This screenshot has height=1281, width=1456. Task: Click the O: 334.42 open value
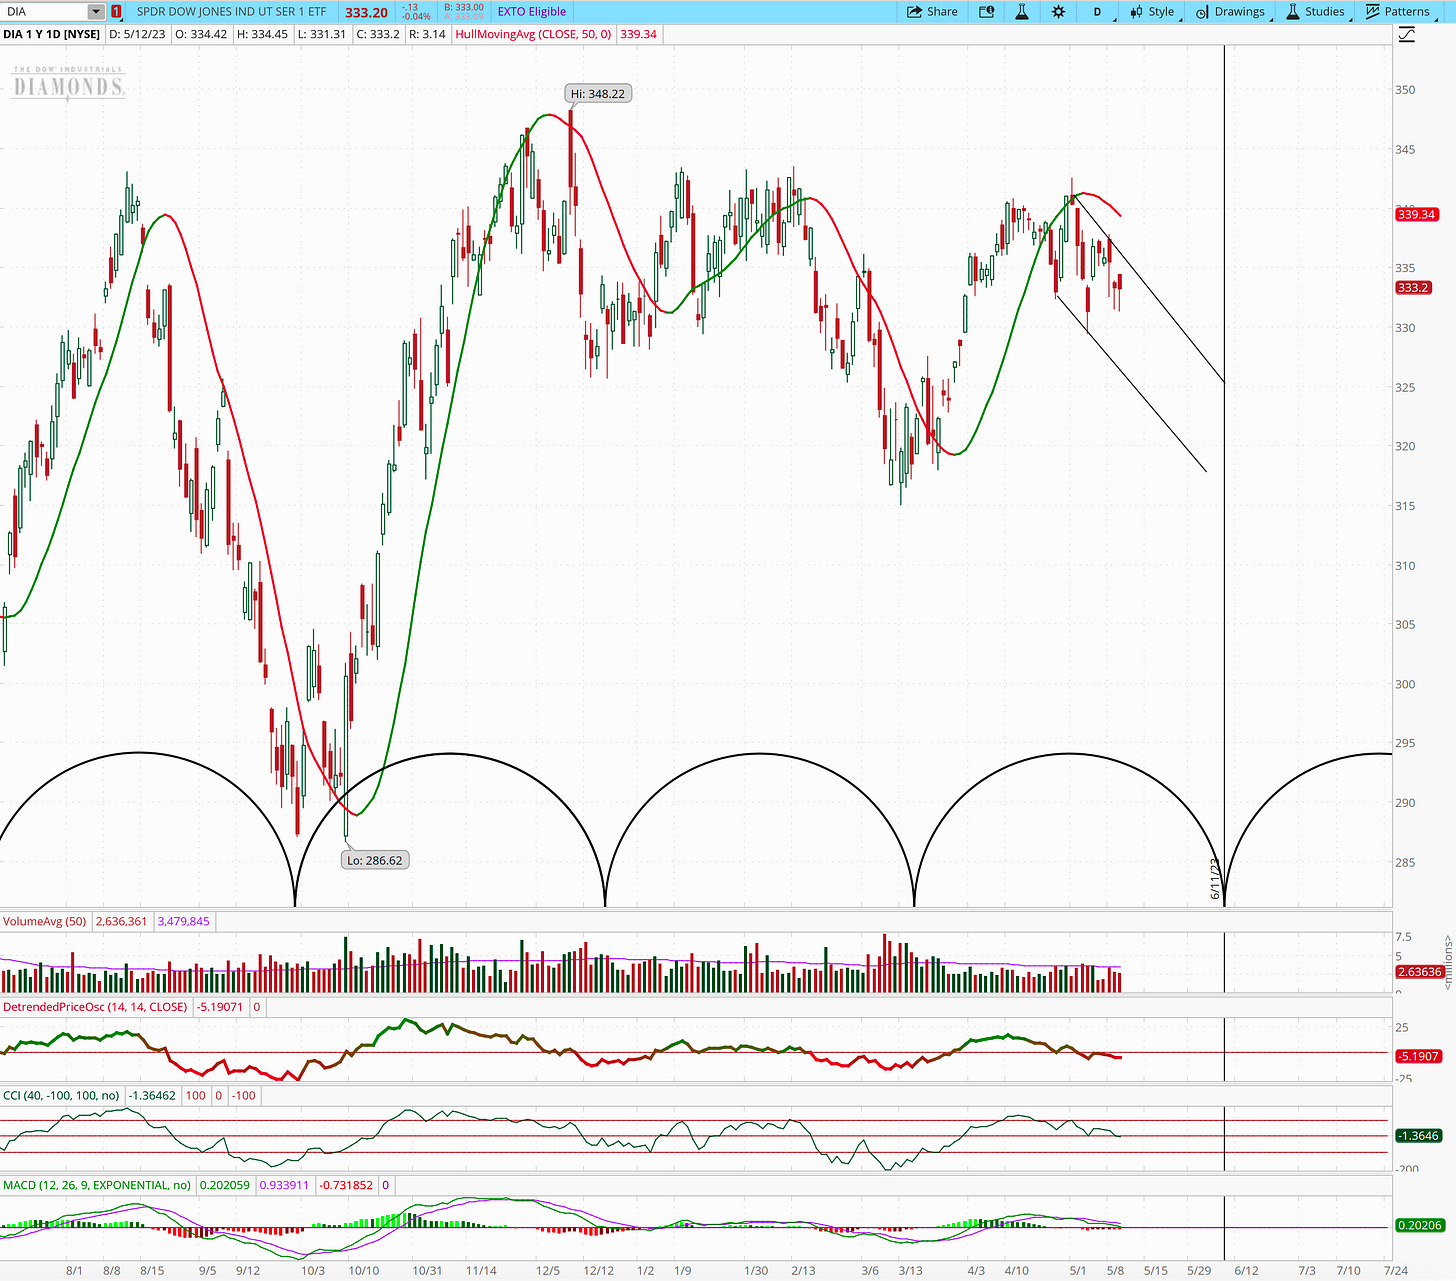(x=201, y=34)
